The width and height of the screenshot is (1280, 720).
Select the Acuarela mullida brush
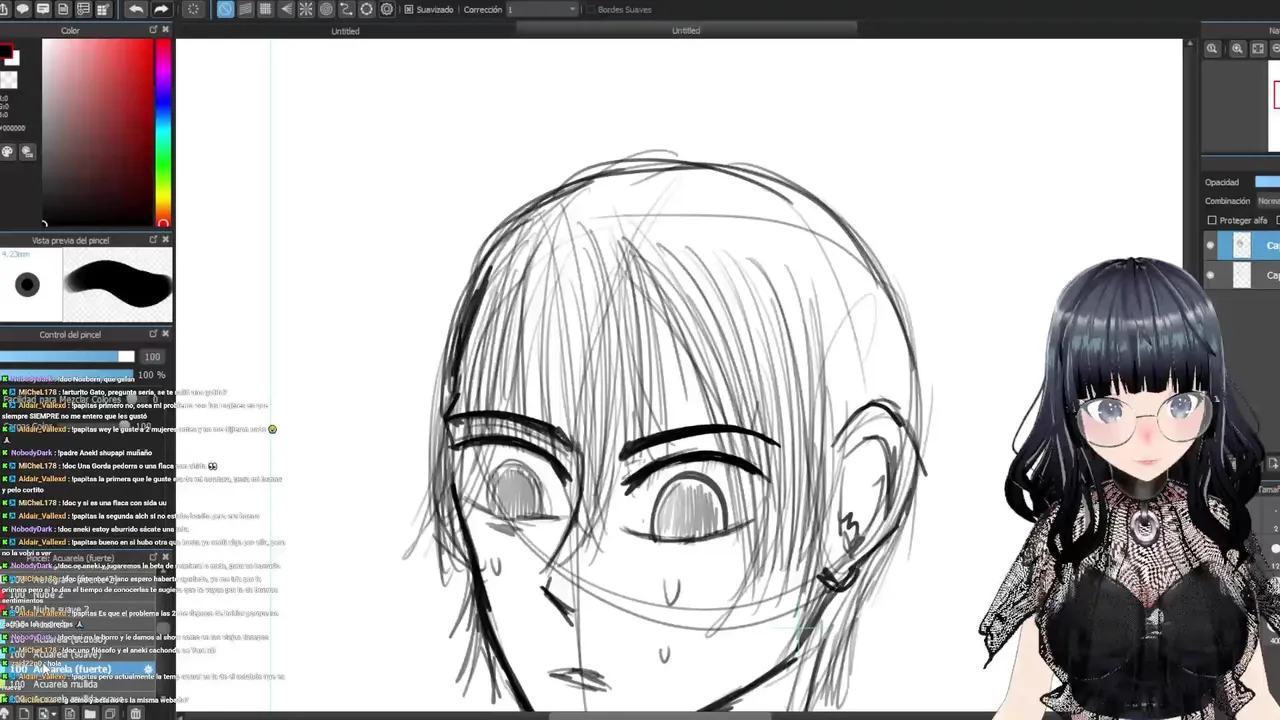(80, 684)
